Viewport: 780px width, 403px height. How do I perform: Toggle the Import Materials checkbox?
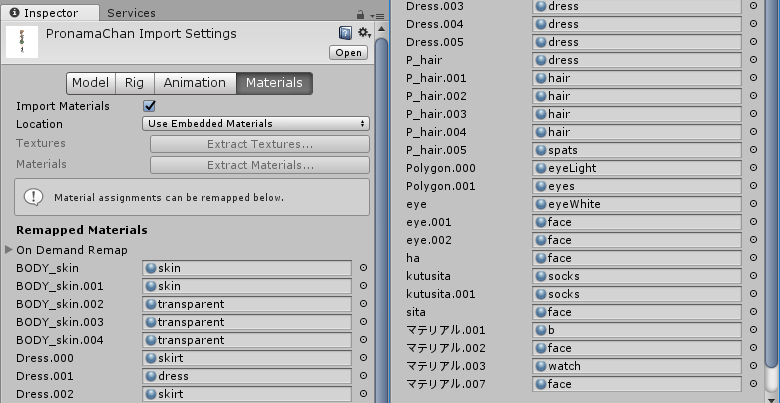(150, 106)
